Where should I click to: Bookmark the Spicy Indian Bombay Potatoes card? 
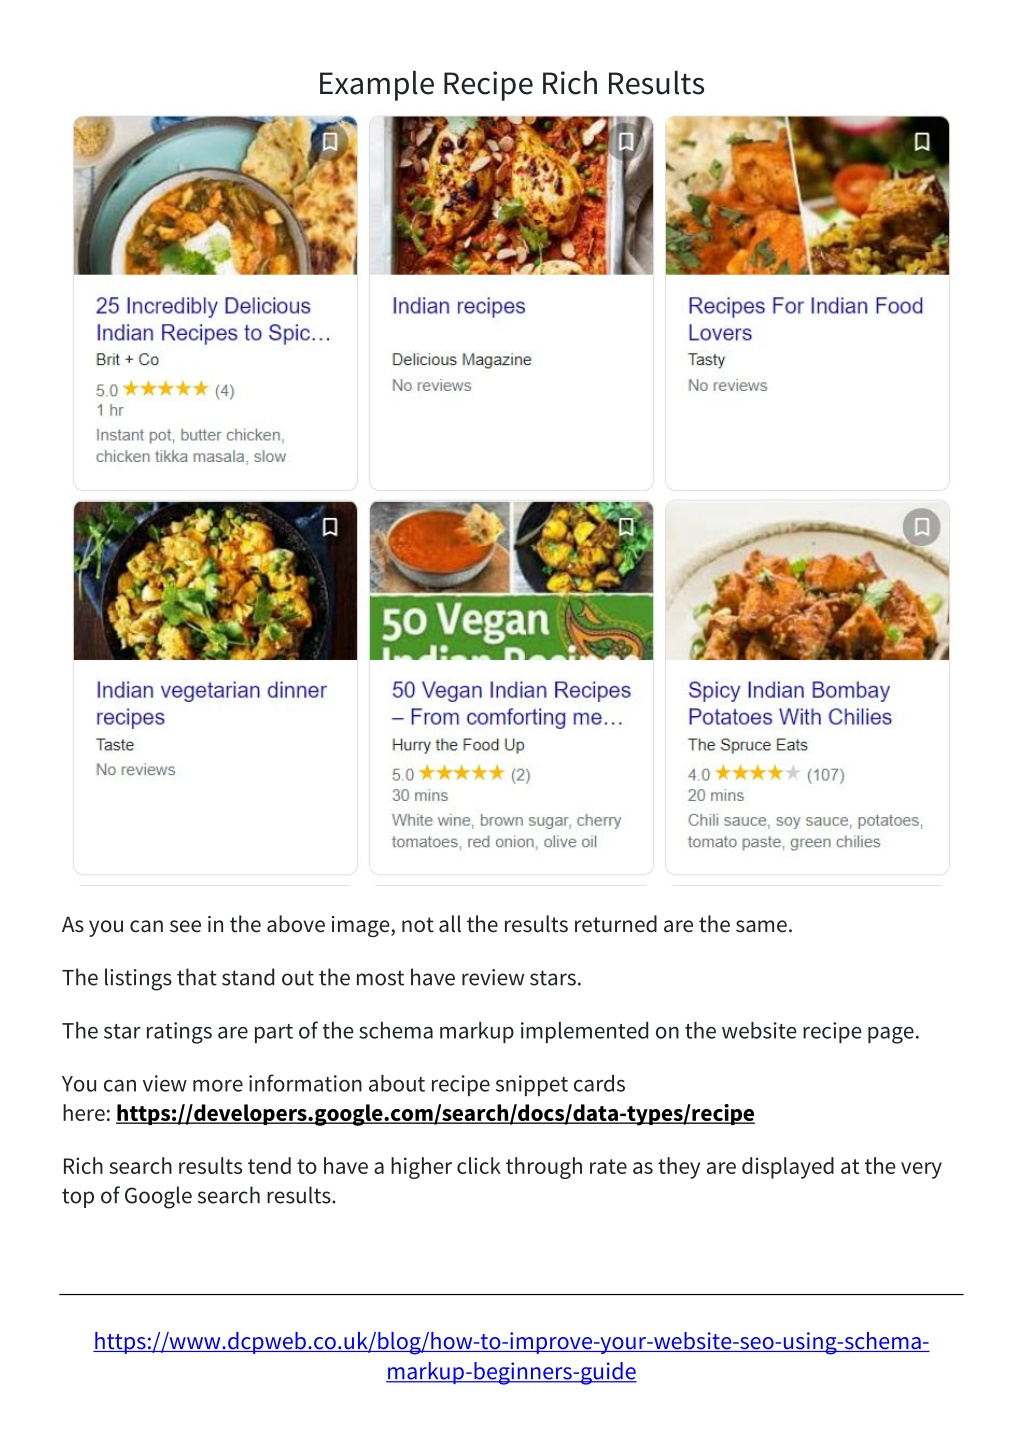[x=922, y=527]
